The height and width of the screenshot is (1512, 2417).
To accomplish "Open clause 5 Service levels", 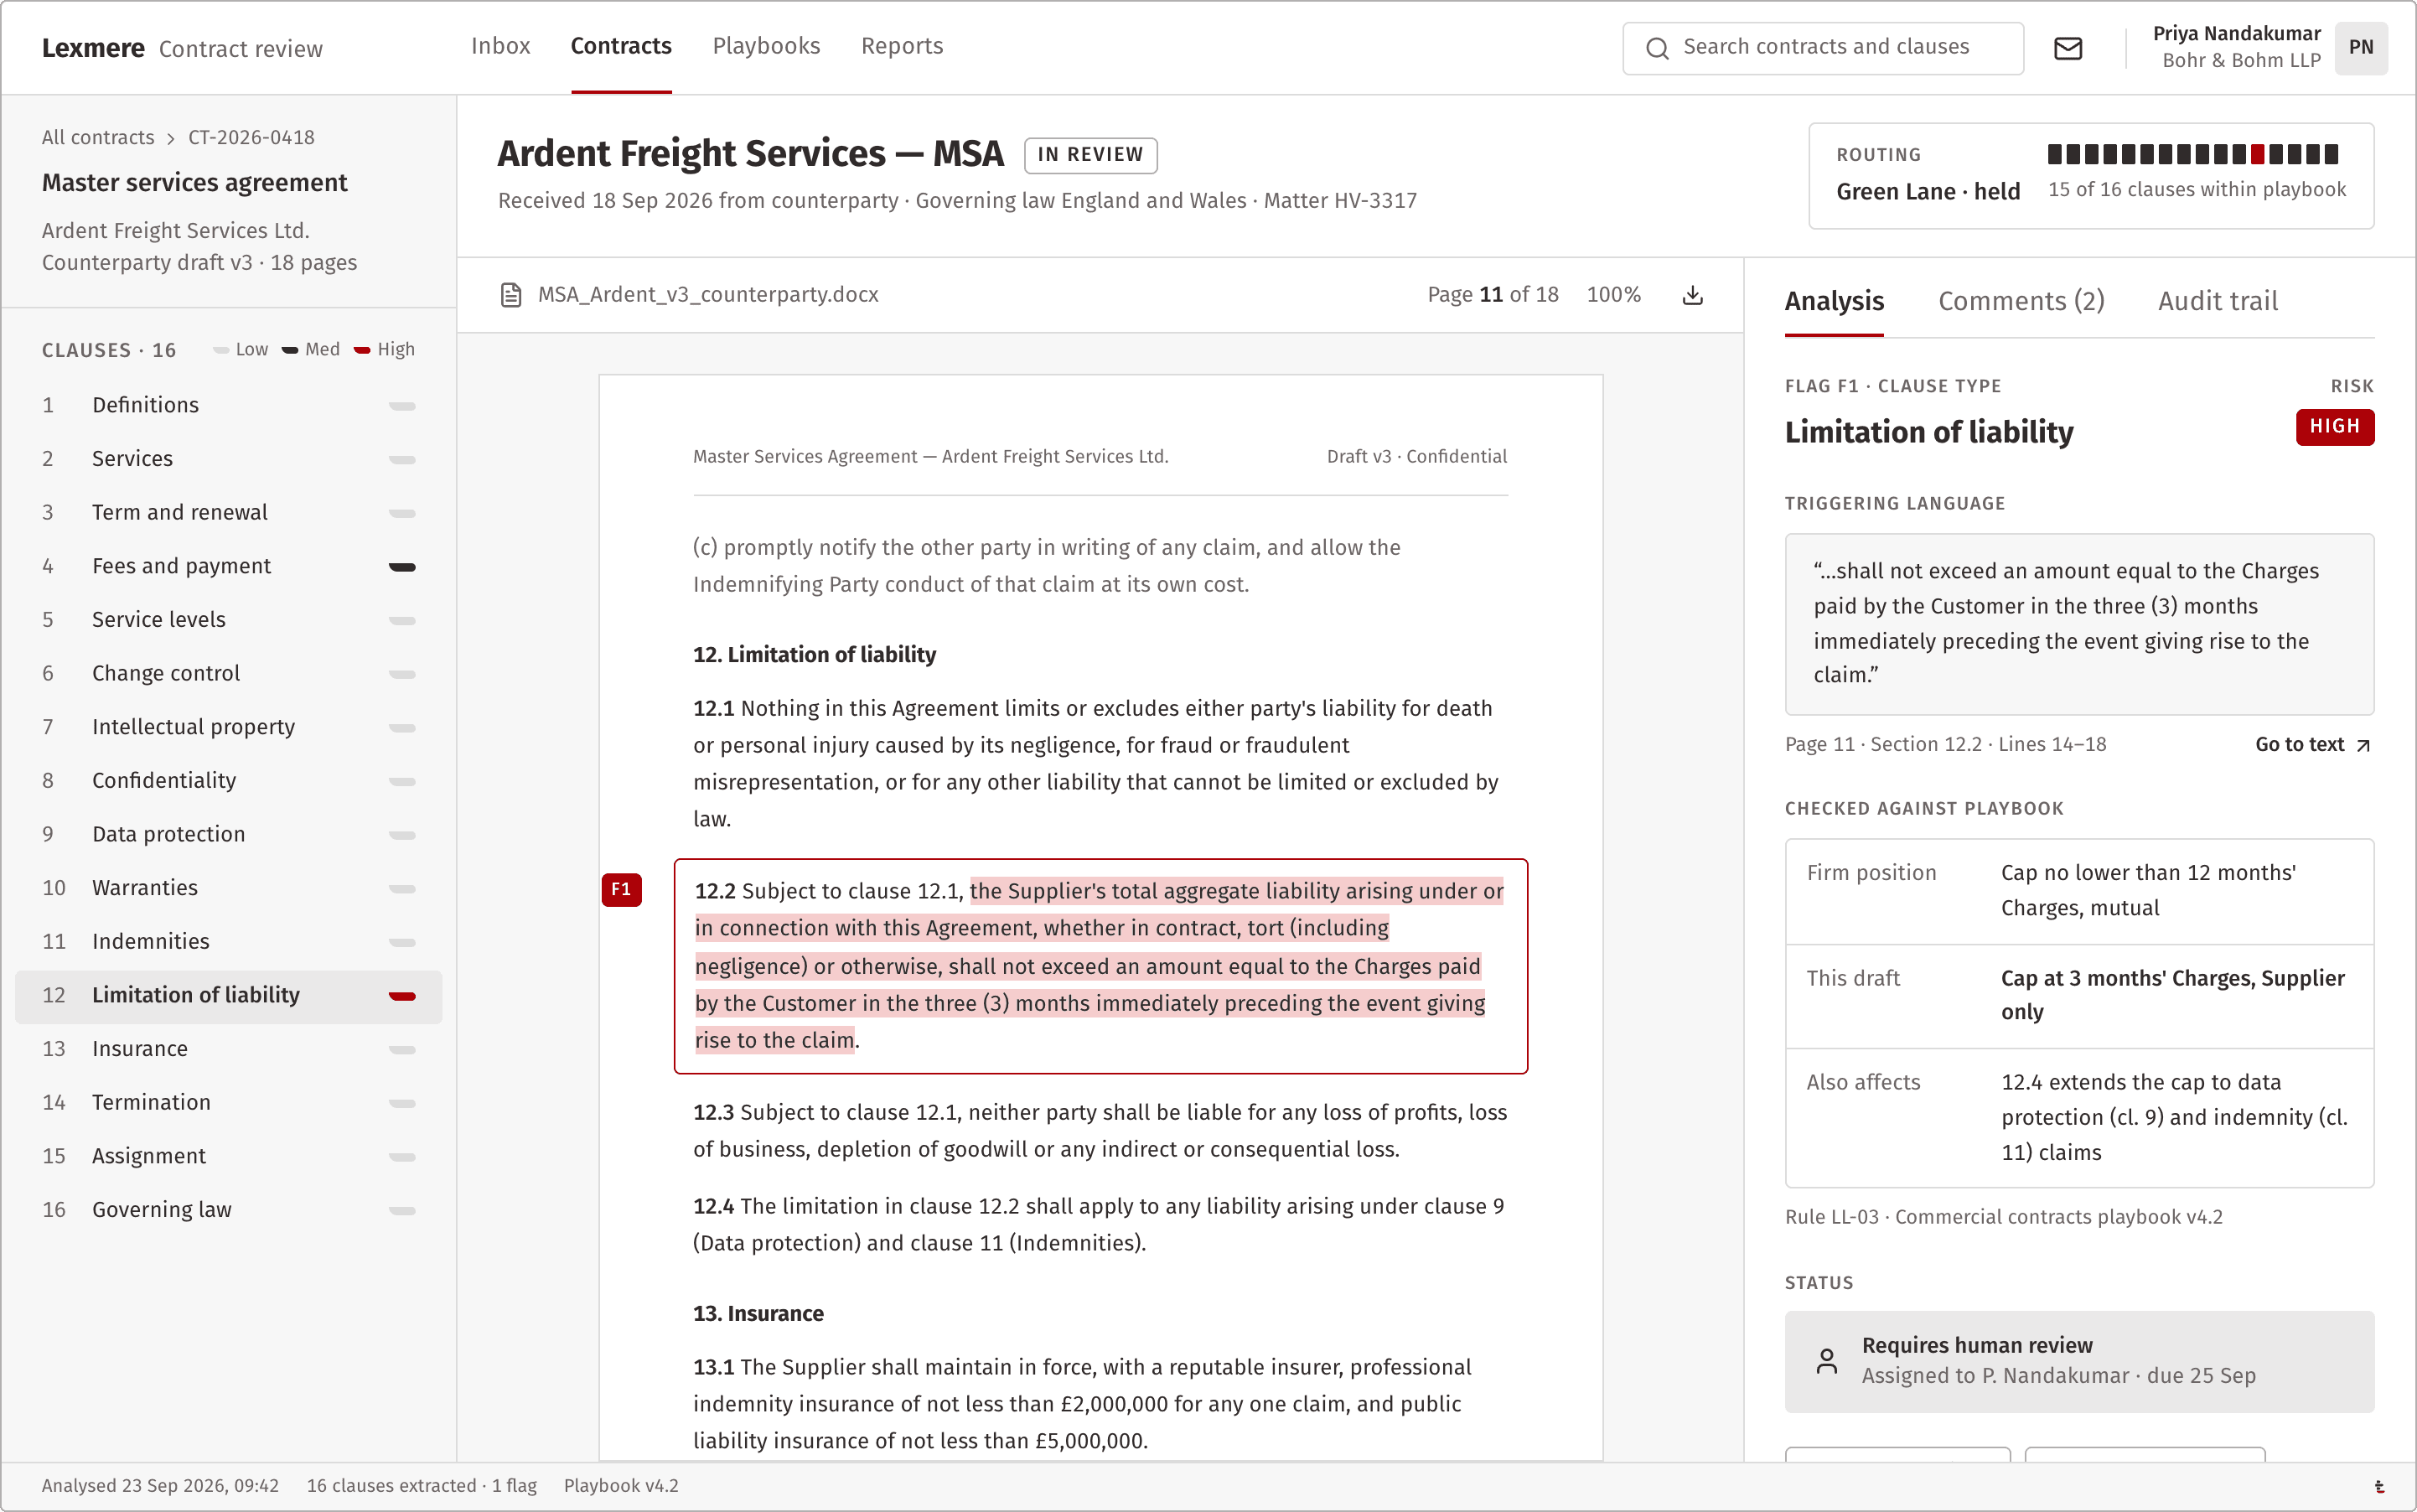I will coord(229,620).
